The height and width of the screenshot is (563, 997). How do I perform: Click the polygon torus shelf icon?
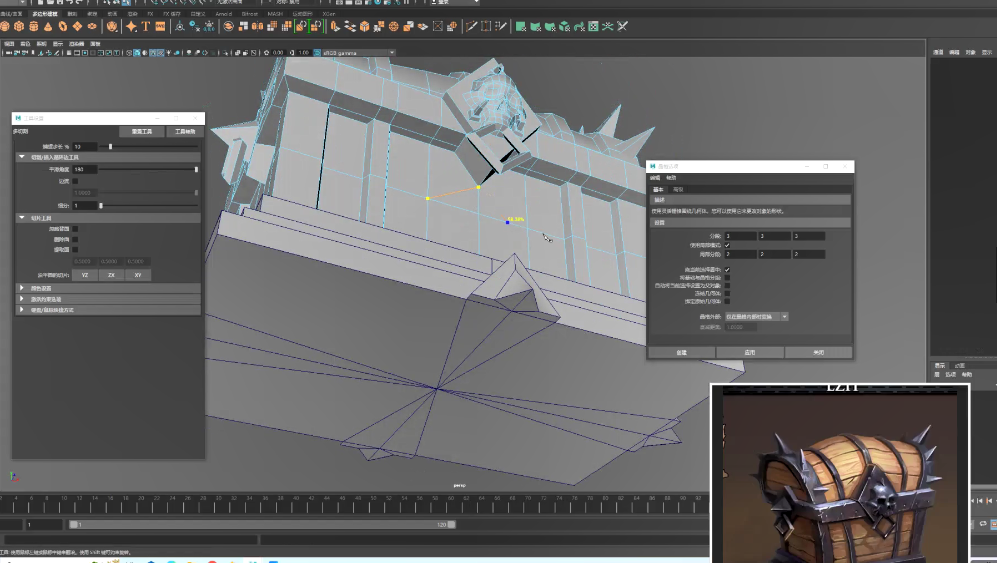click(62, 26)
